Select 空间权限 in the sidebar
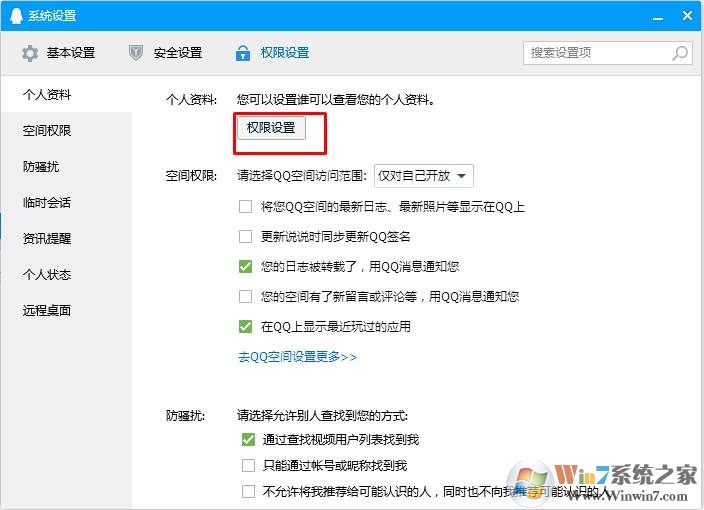 pos(66,130)
